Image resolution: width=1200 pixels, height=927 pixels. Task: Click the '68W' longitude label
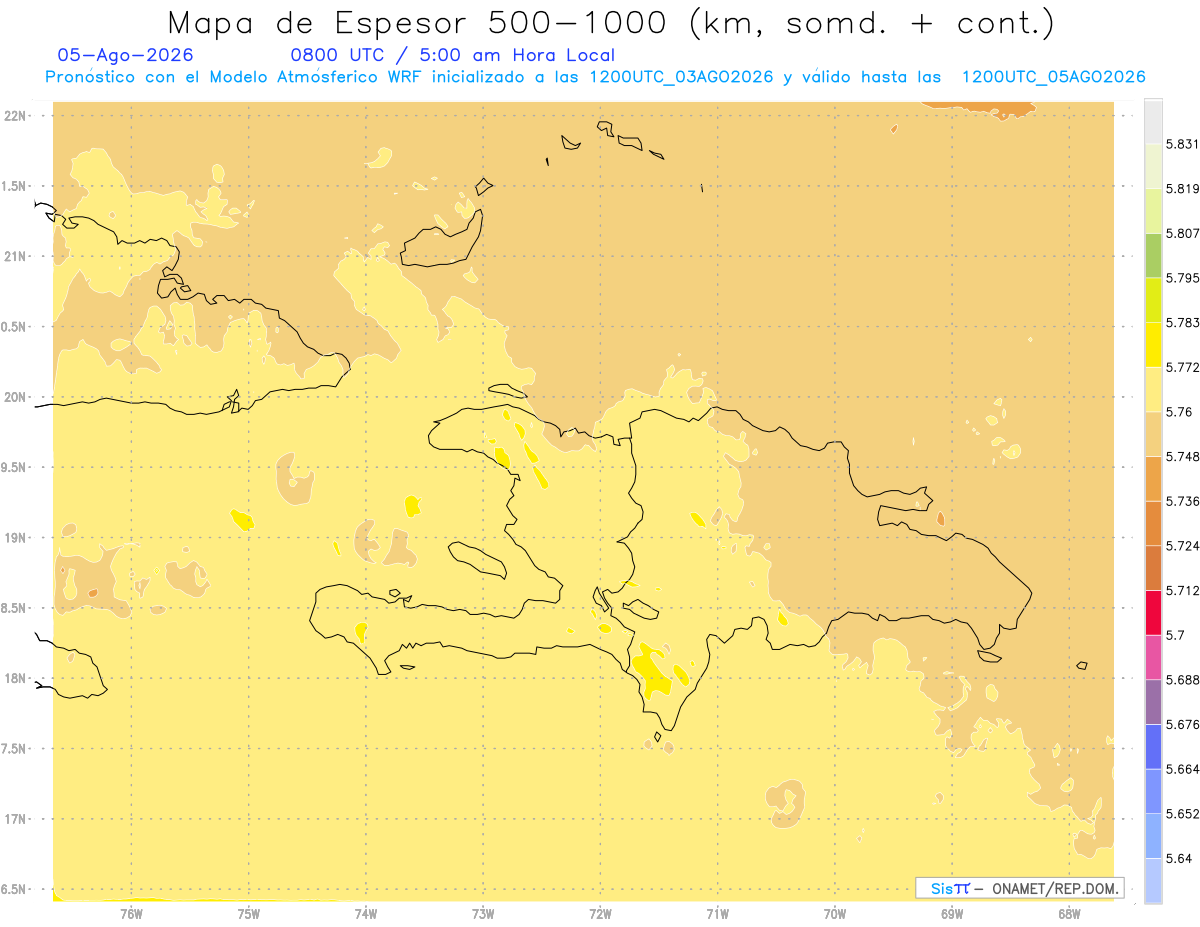coord(1069,914)
